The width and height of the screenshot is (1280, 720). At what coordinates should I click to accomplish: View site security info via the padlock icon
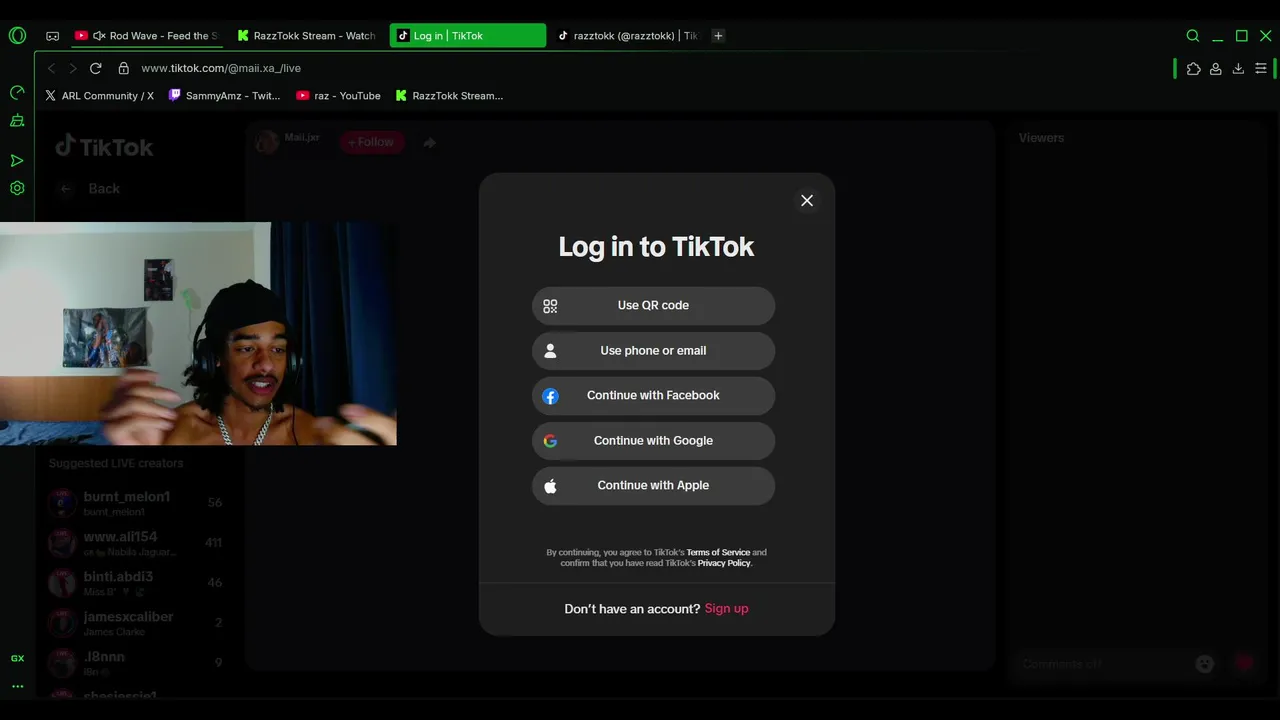(124, 68)
